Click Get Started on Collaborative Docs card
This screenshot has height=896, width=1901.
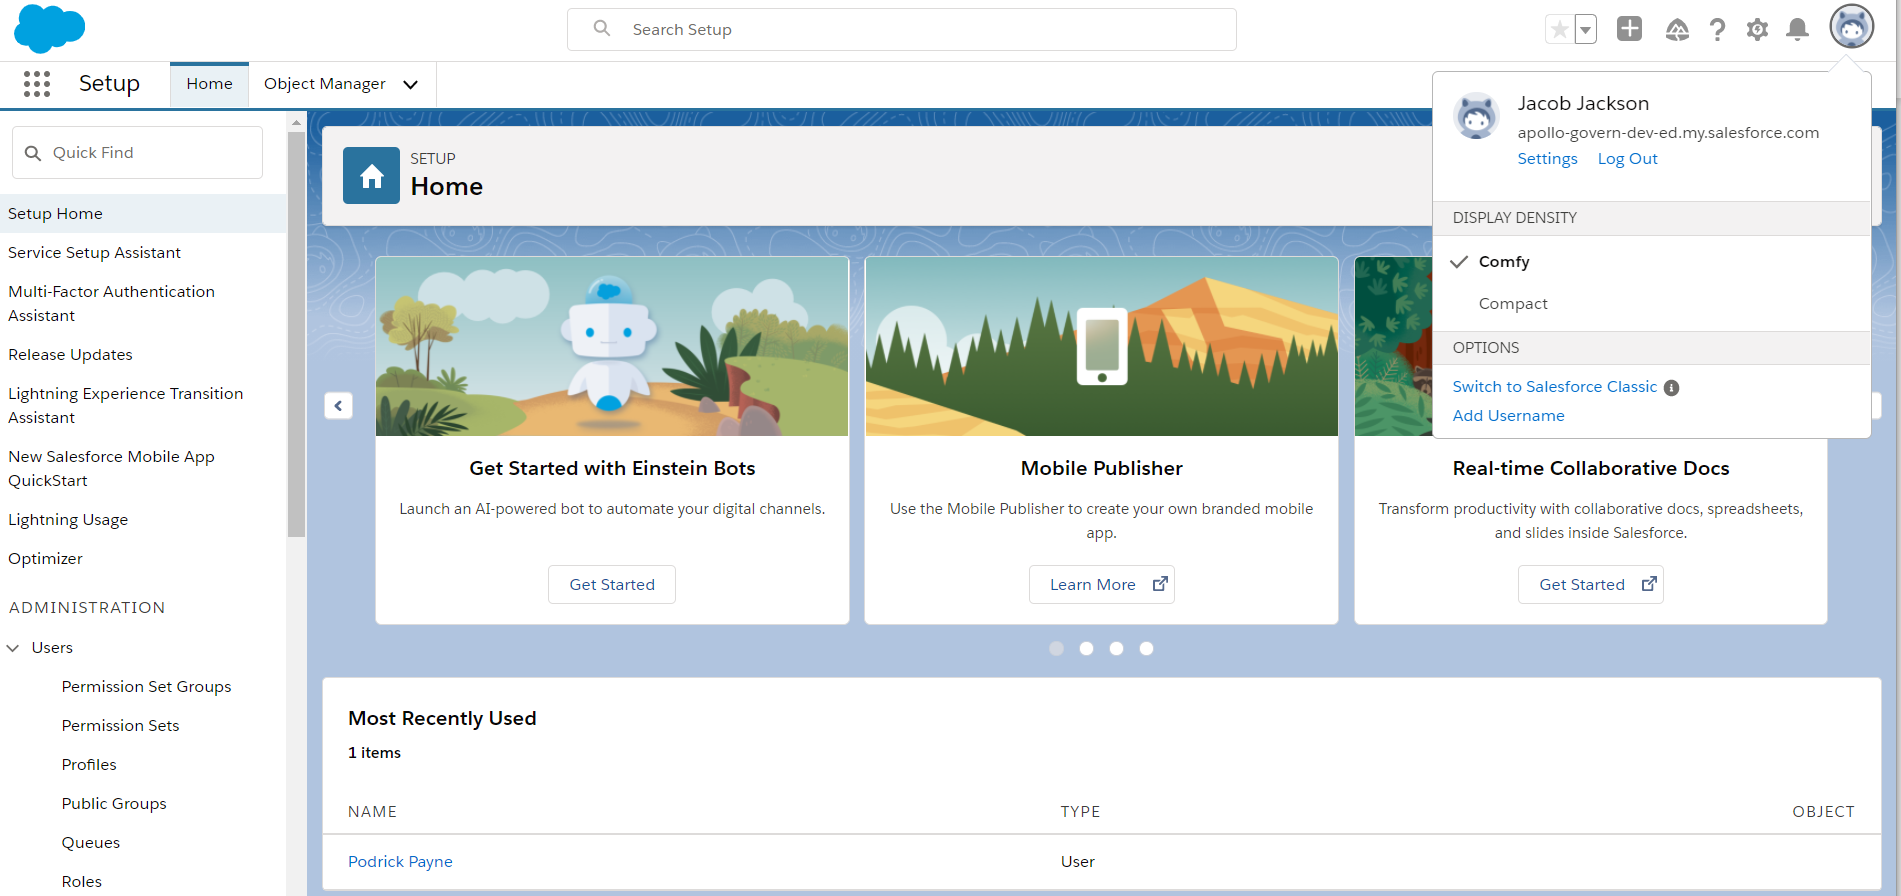1590,585
